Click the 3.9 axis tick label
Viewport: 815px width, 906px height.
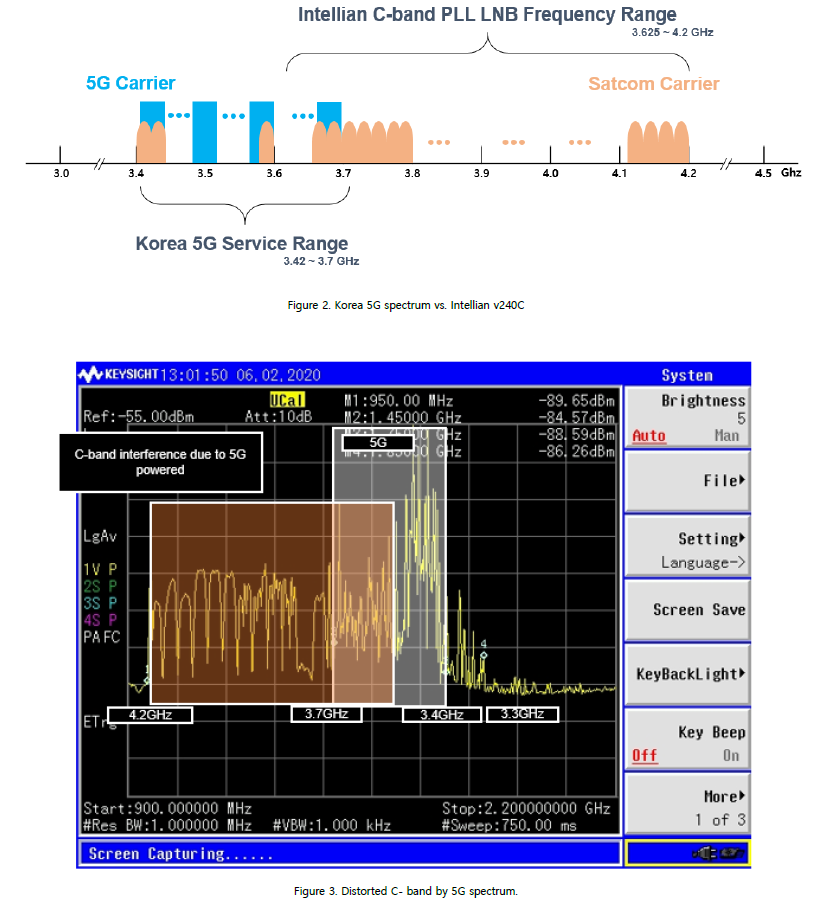click(x=481, y=173)
